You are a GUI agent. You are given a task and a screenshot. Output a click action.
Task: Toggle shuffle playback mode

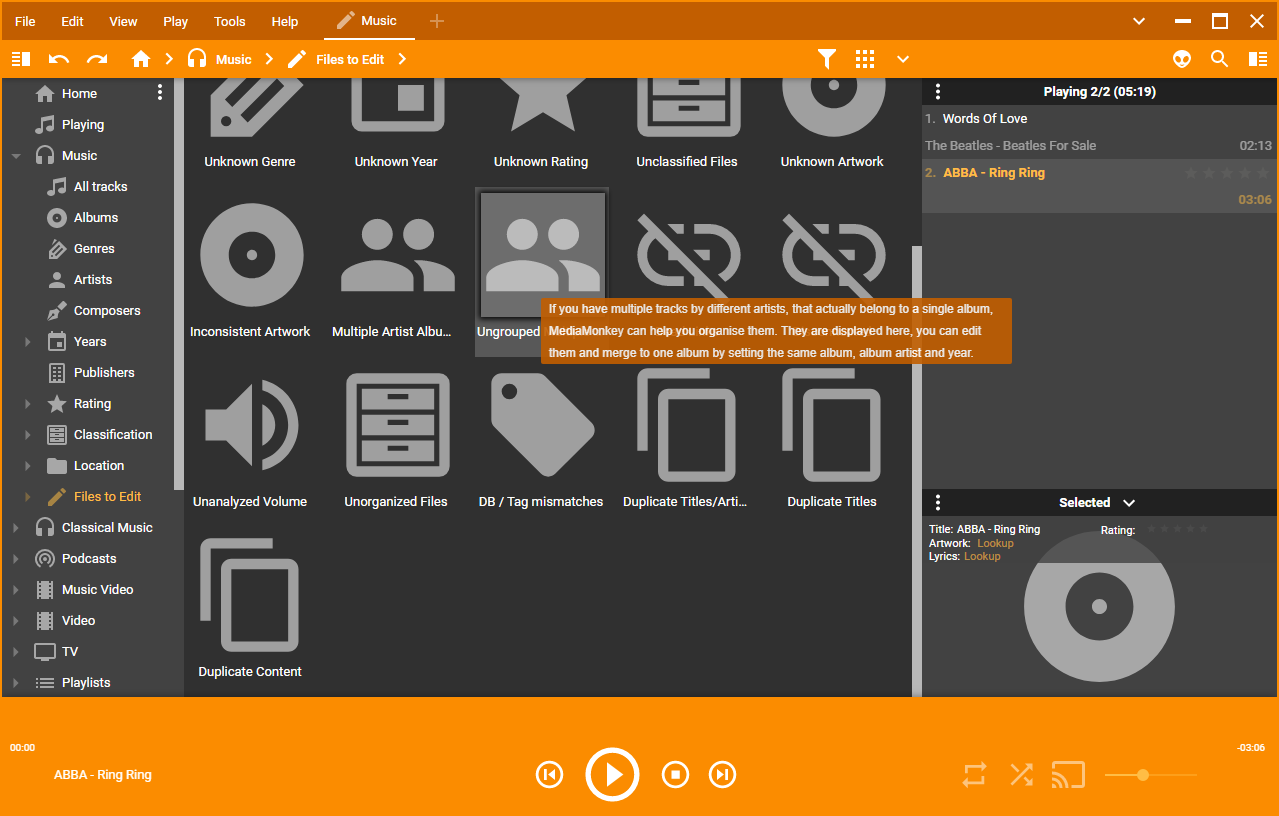tap(1021, 775)
